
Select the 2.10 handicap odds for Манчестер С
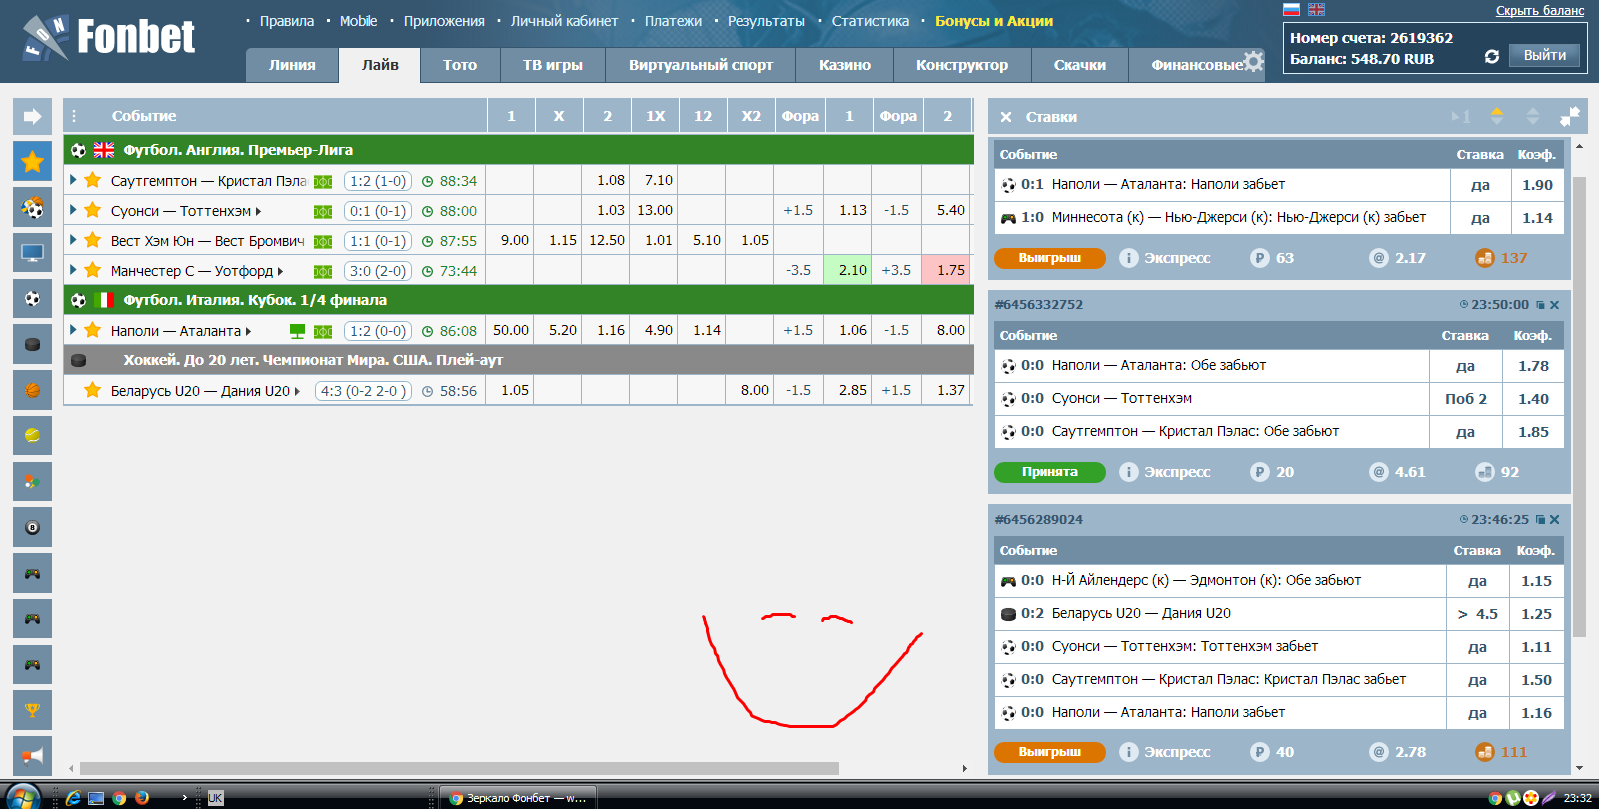848,270
